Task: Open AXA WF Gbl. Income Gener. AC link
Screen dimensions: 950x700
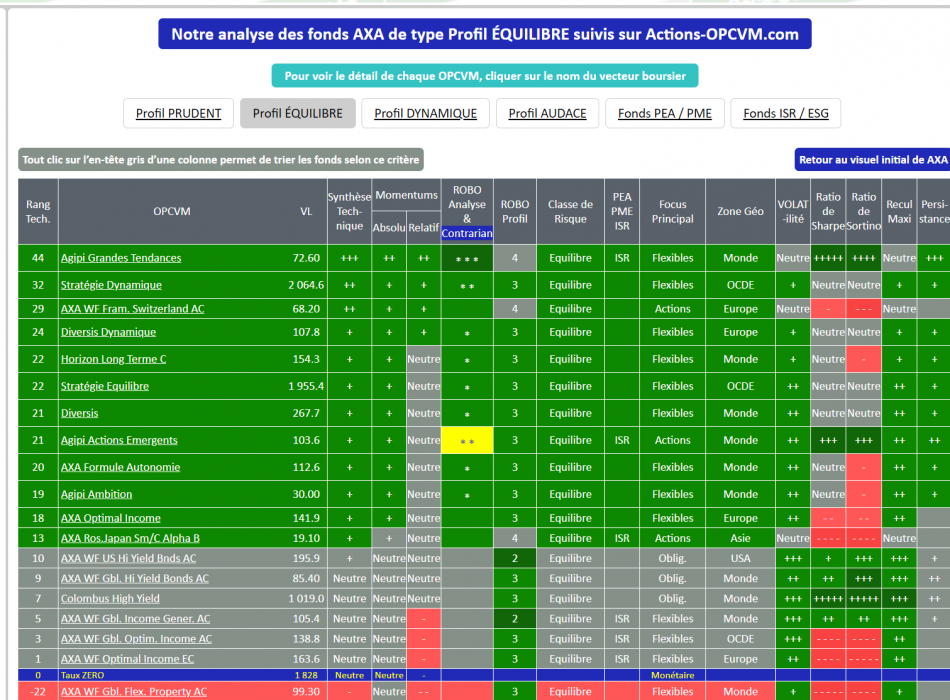Action: pos(135,619)
